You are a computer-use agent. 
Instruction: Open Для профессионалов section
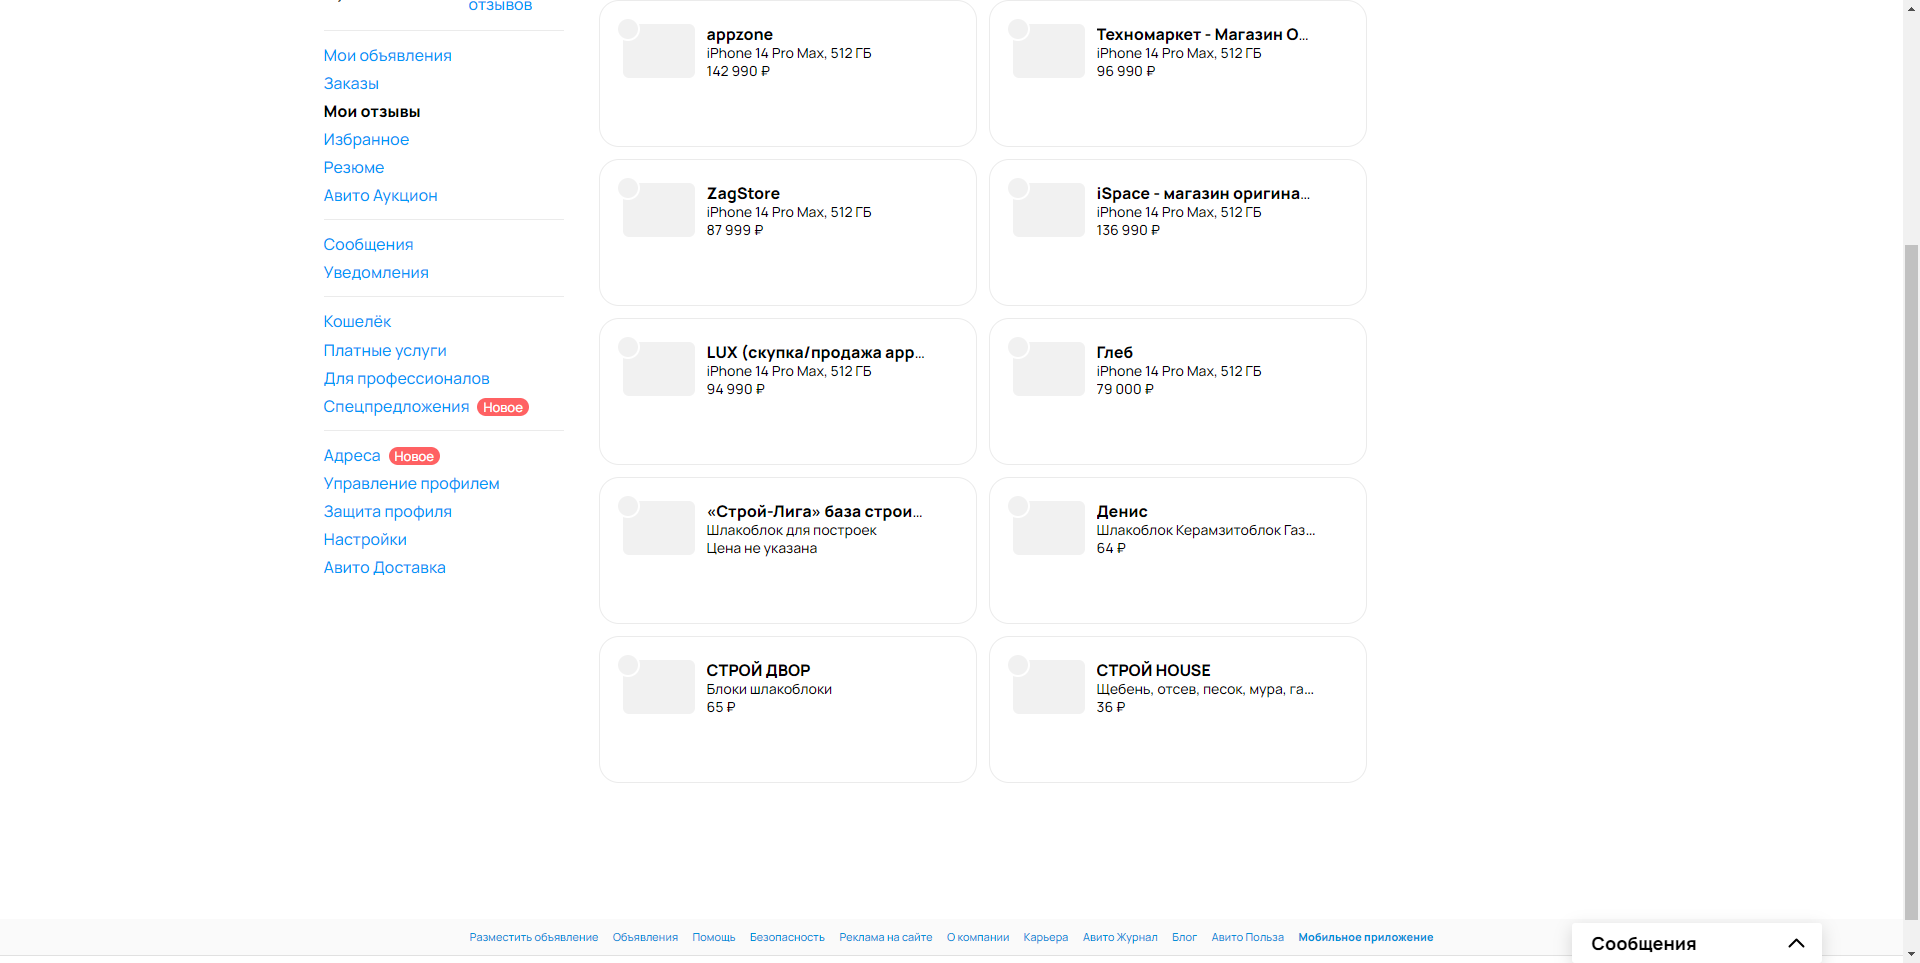[406, 378]
